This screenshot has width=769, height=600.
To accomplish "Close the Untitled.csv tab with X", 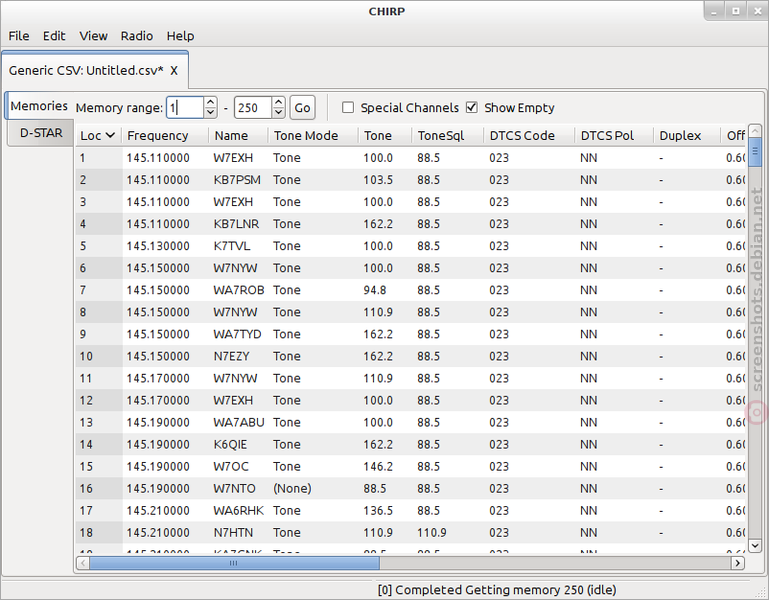I will pos(174,71).
